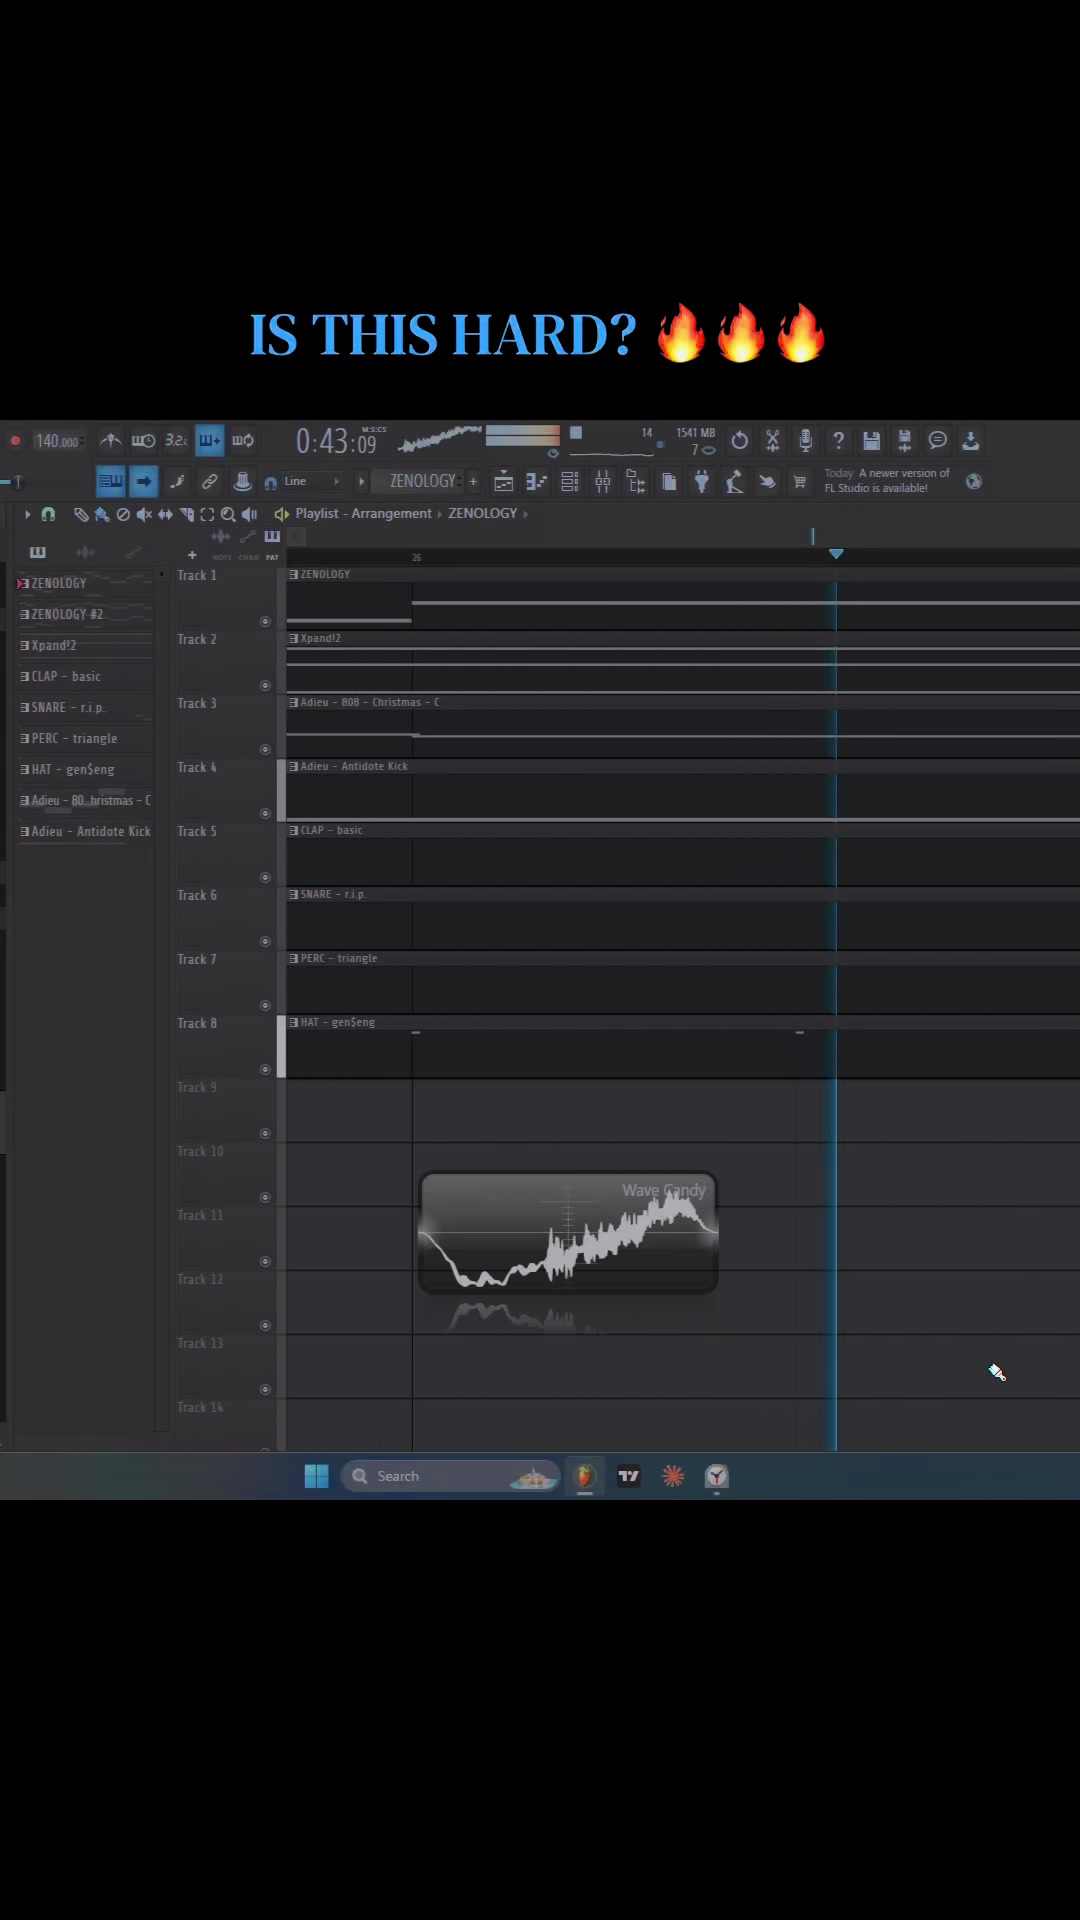1080x1920 pixels.
Task: Open the Wave Candy visualizer window
Action: pos(568,1233)
